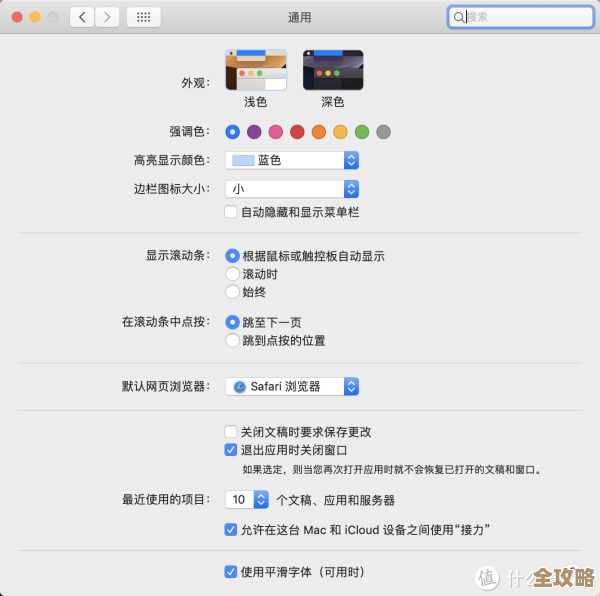Choose the blue accent color

(233, 132)
